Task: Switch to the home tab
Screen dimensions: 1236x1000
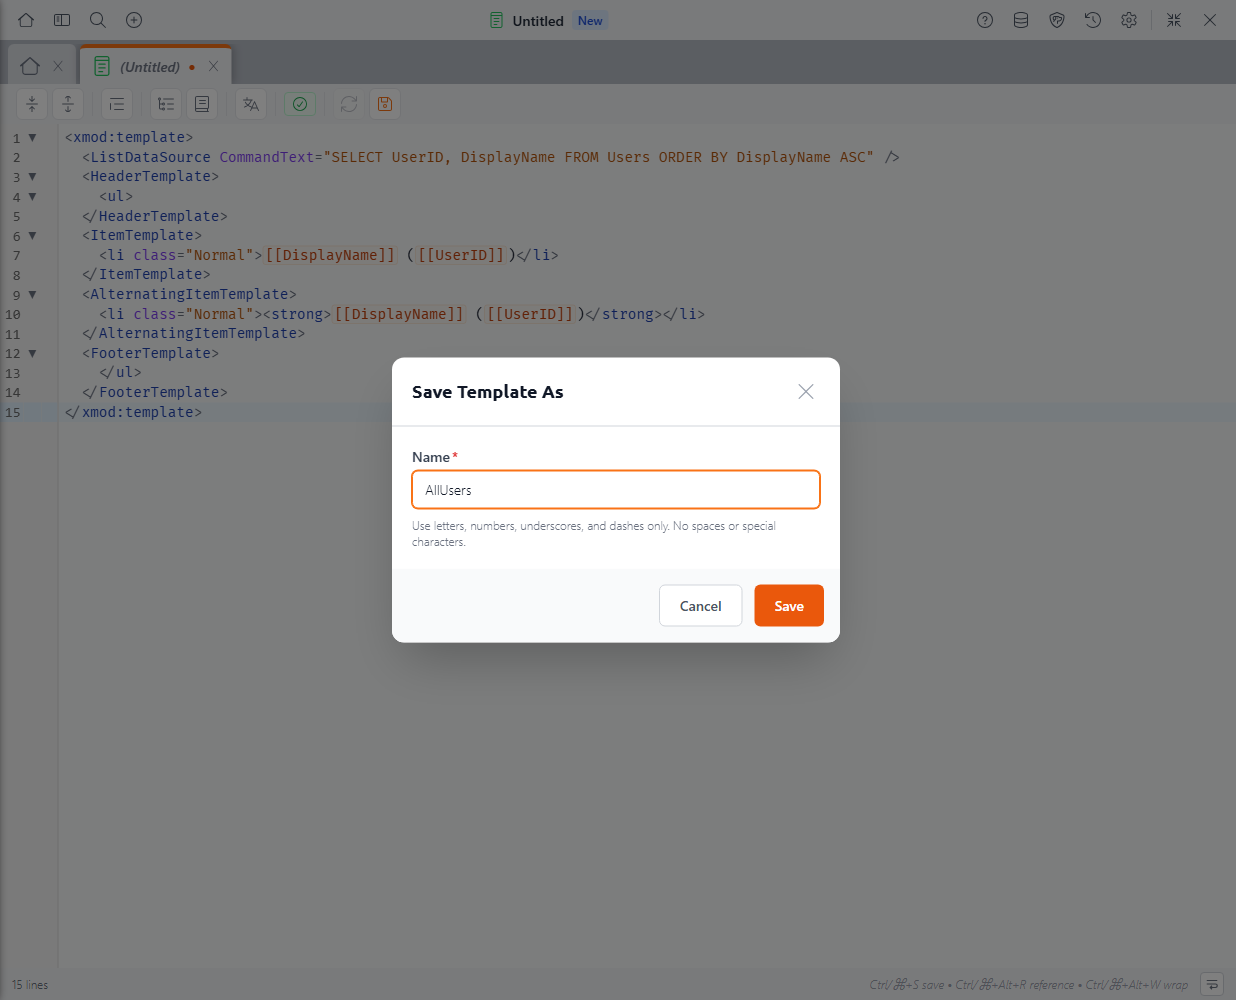Action: point(30,66)
